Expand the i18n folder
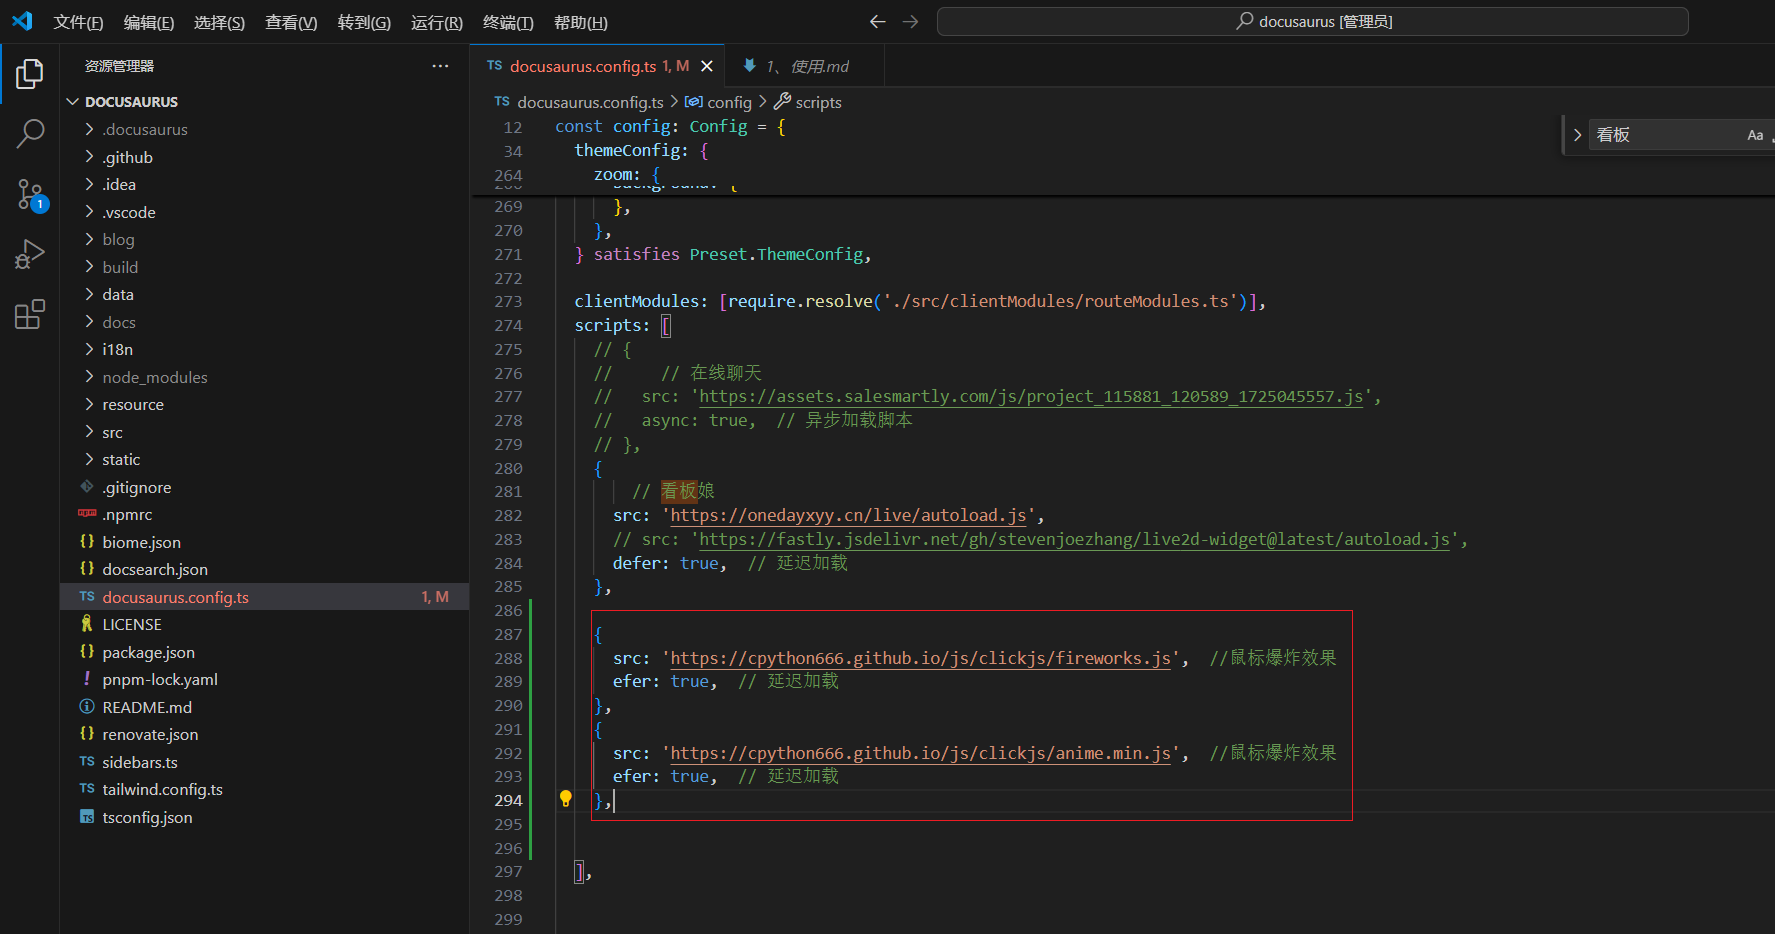The image size is (1775, 934). tap(117, 349)
